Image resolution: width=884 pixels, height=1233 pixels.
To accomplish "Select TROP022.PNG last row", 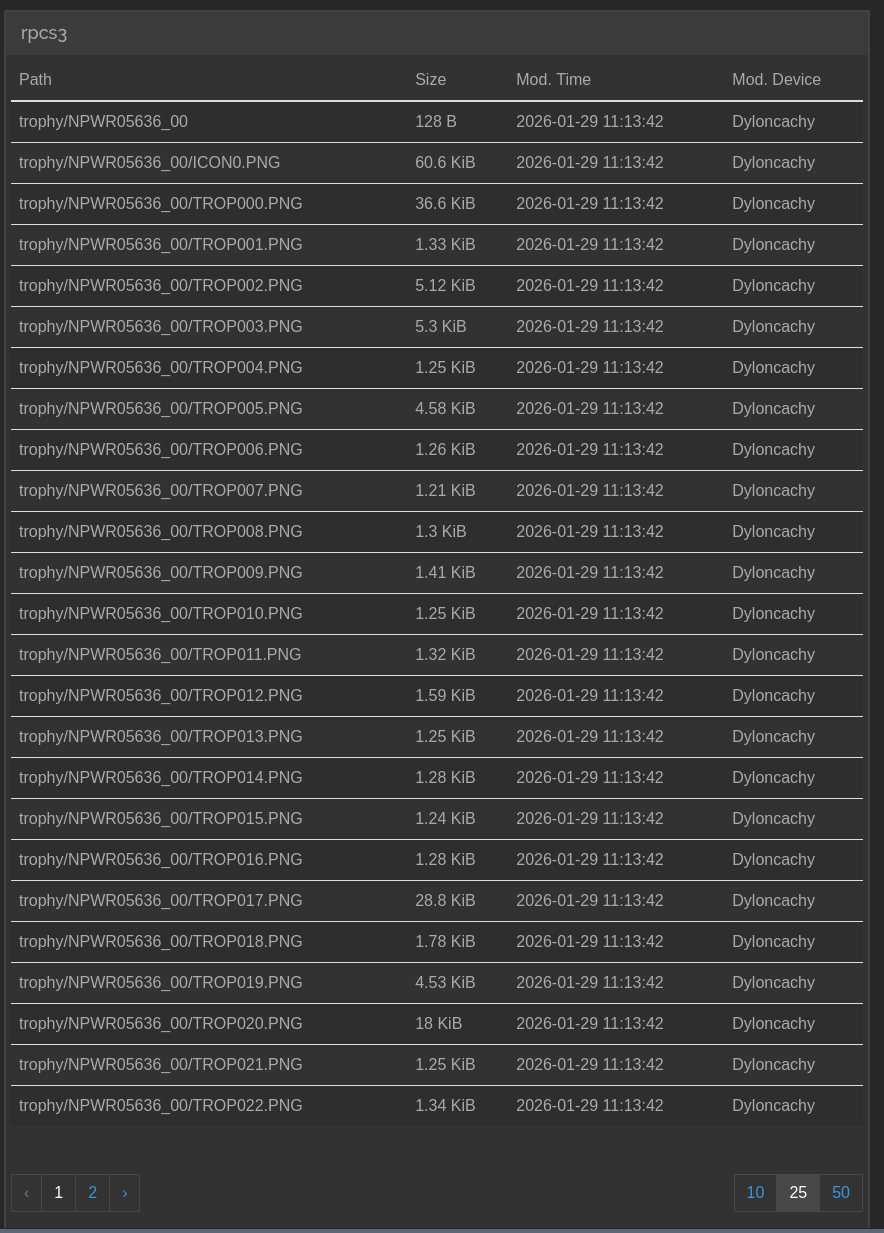I will [160, 1105].
